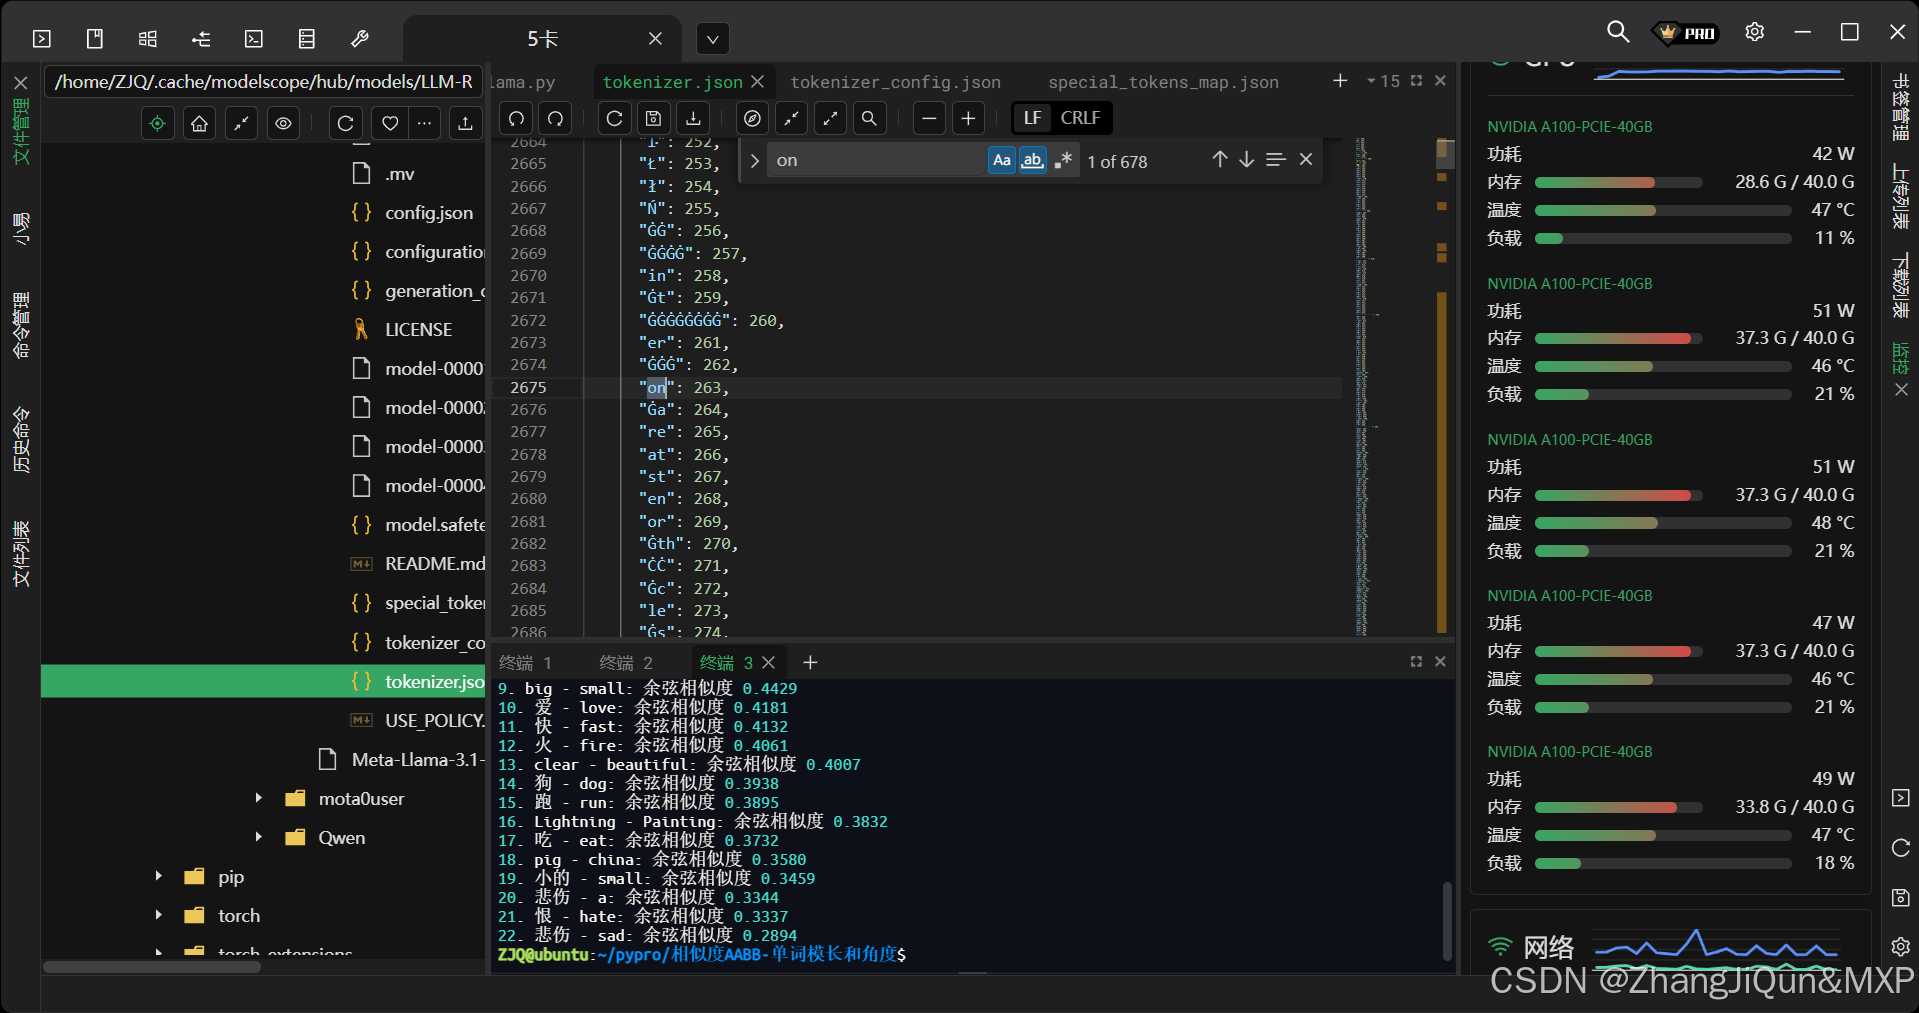Increase editor font size with plus button
The image size is (1919, 1013).
coord(968,118)
